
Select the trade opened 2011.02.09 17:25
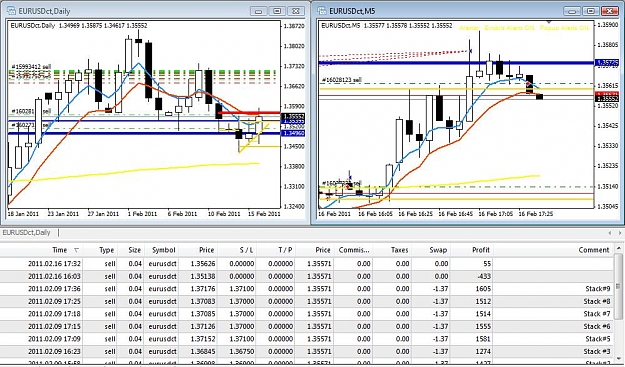point(307,301)
